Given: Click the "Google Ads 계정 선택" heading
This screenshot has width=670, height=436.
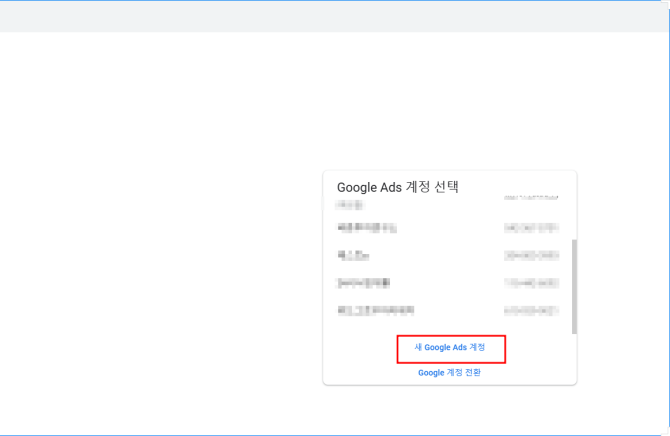Looking at the screenshot, I should point(397,186).
